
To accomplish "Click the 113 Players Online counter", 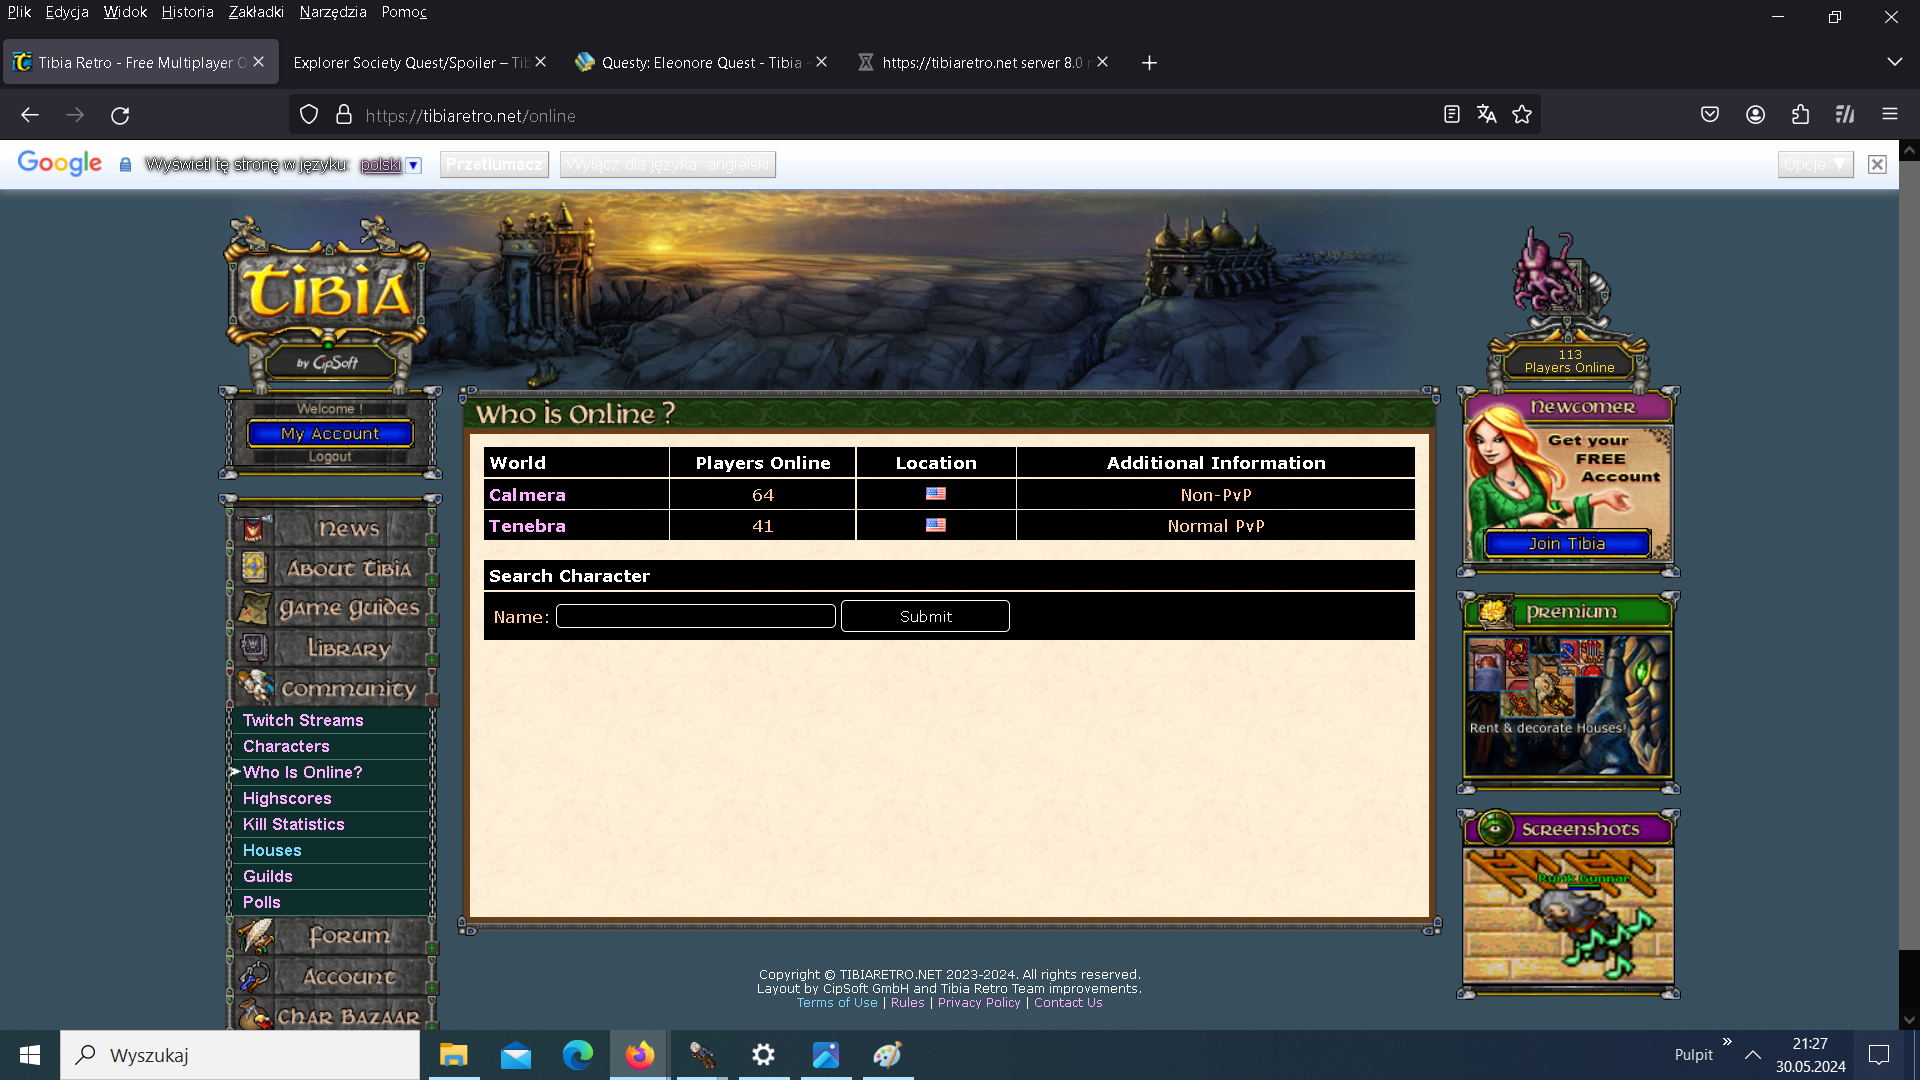I will click(1569, 361).
